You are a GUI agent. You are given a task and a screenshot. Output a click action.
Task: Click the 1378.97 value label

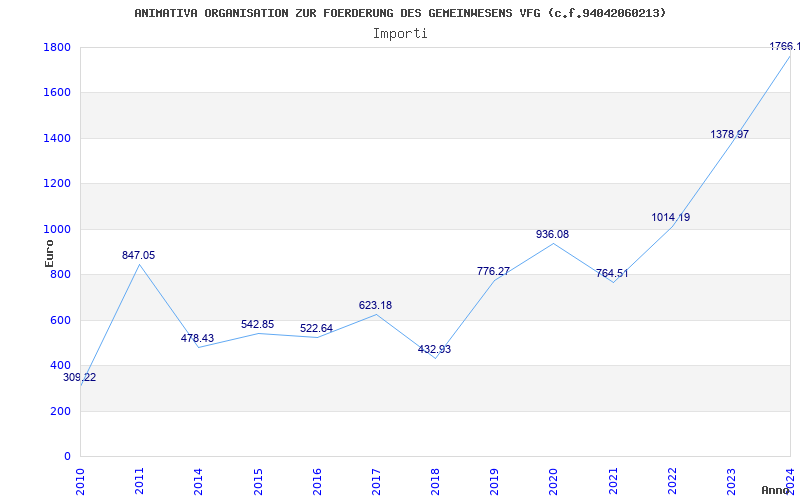pos(729,135)
